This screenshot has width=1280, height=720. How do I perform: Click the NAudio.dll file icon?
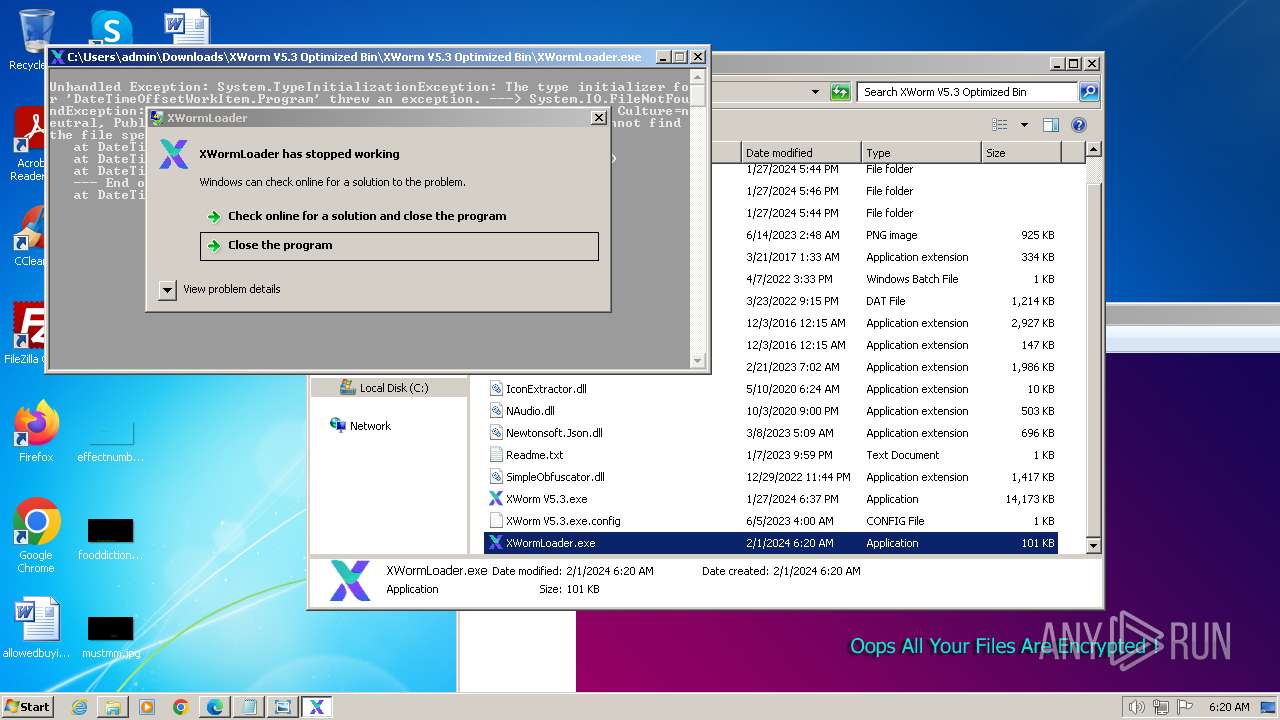tap(496, 411)
